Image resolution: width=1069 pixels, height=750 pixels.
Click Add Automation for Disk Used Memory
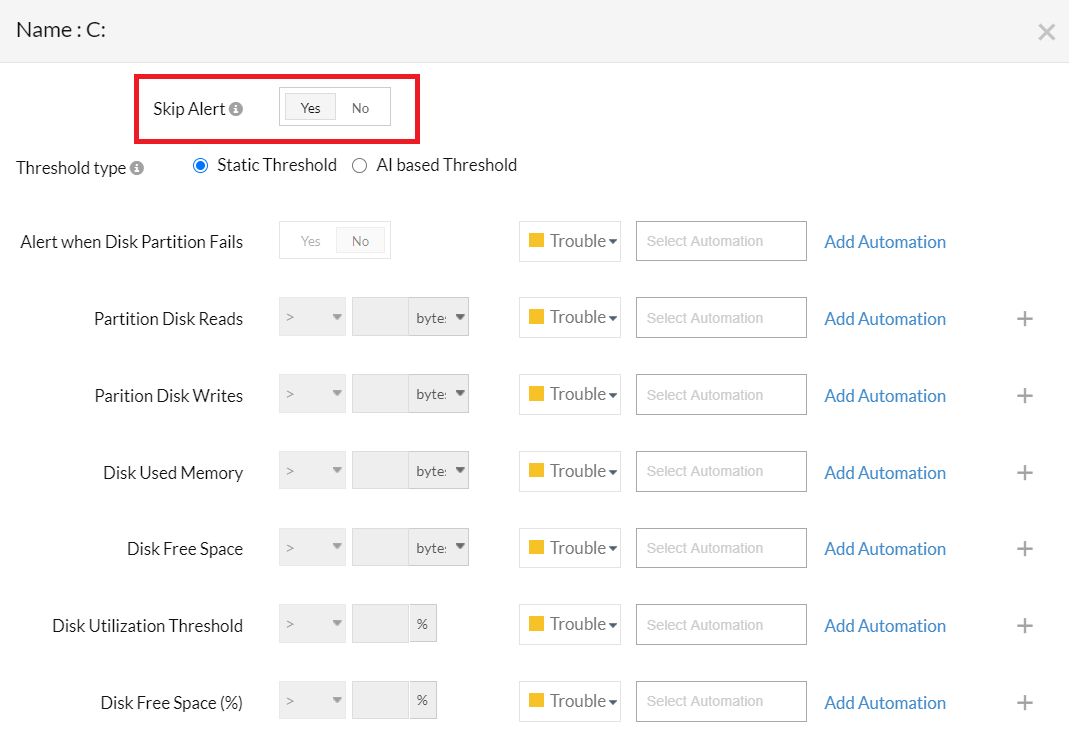point(884,473)
